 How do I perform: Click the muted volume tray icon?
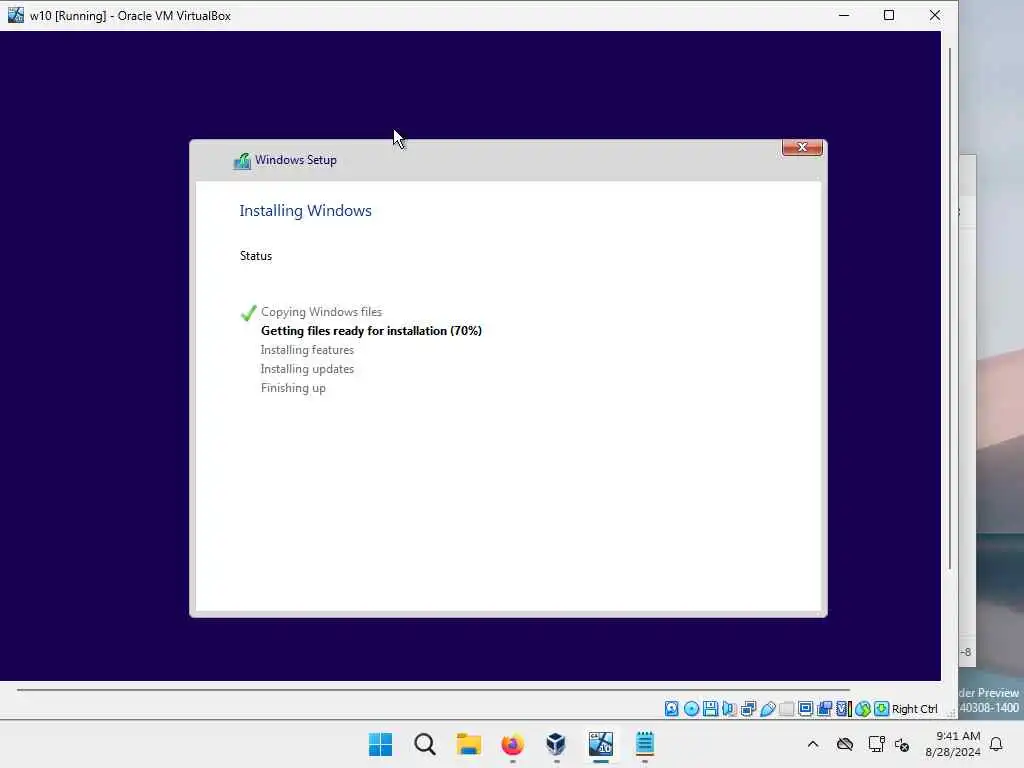click(x=902, y=744)
